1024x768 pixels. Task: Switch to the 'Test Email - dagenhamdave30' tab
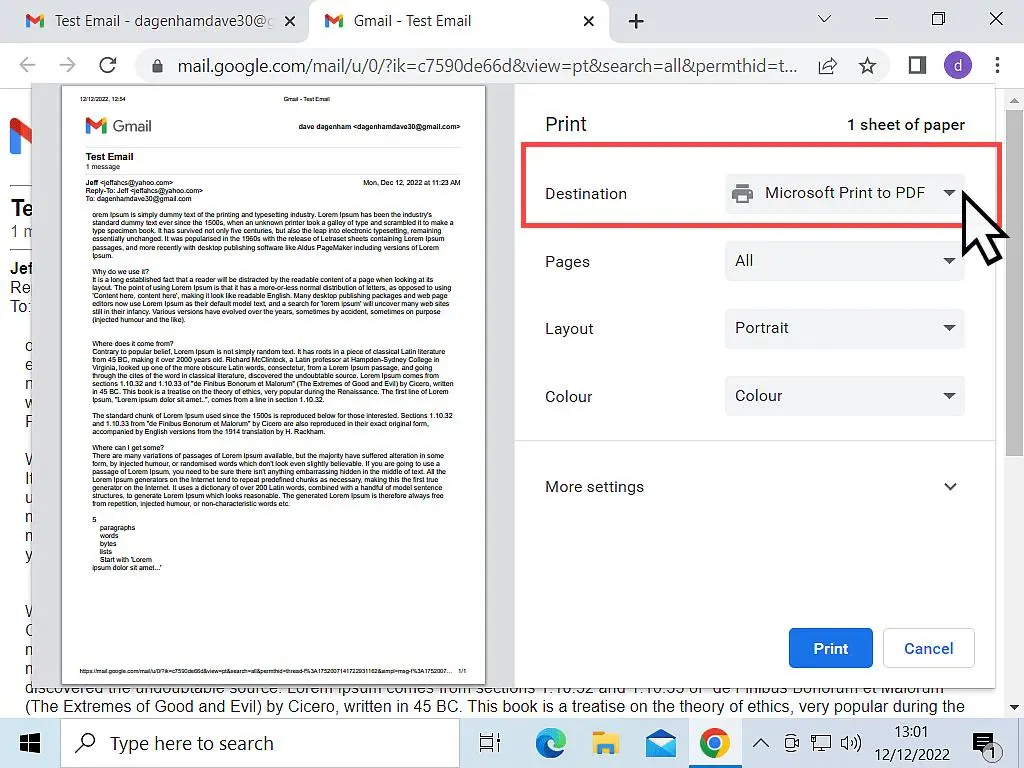(155, 21)
